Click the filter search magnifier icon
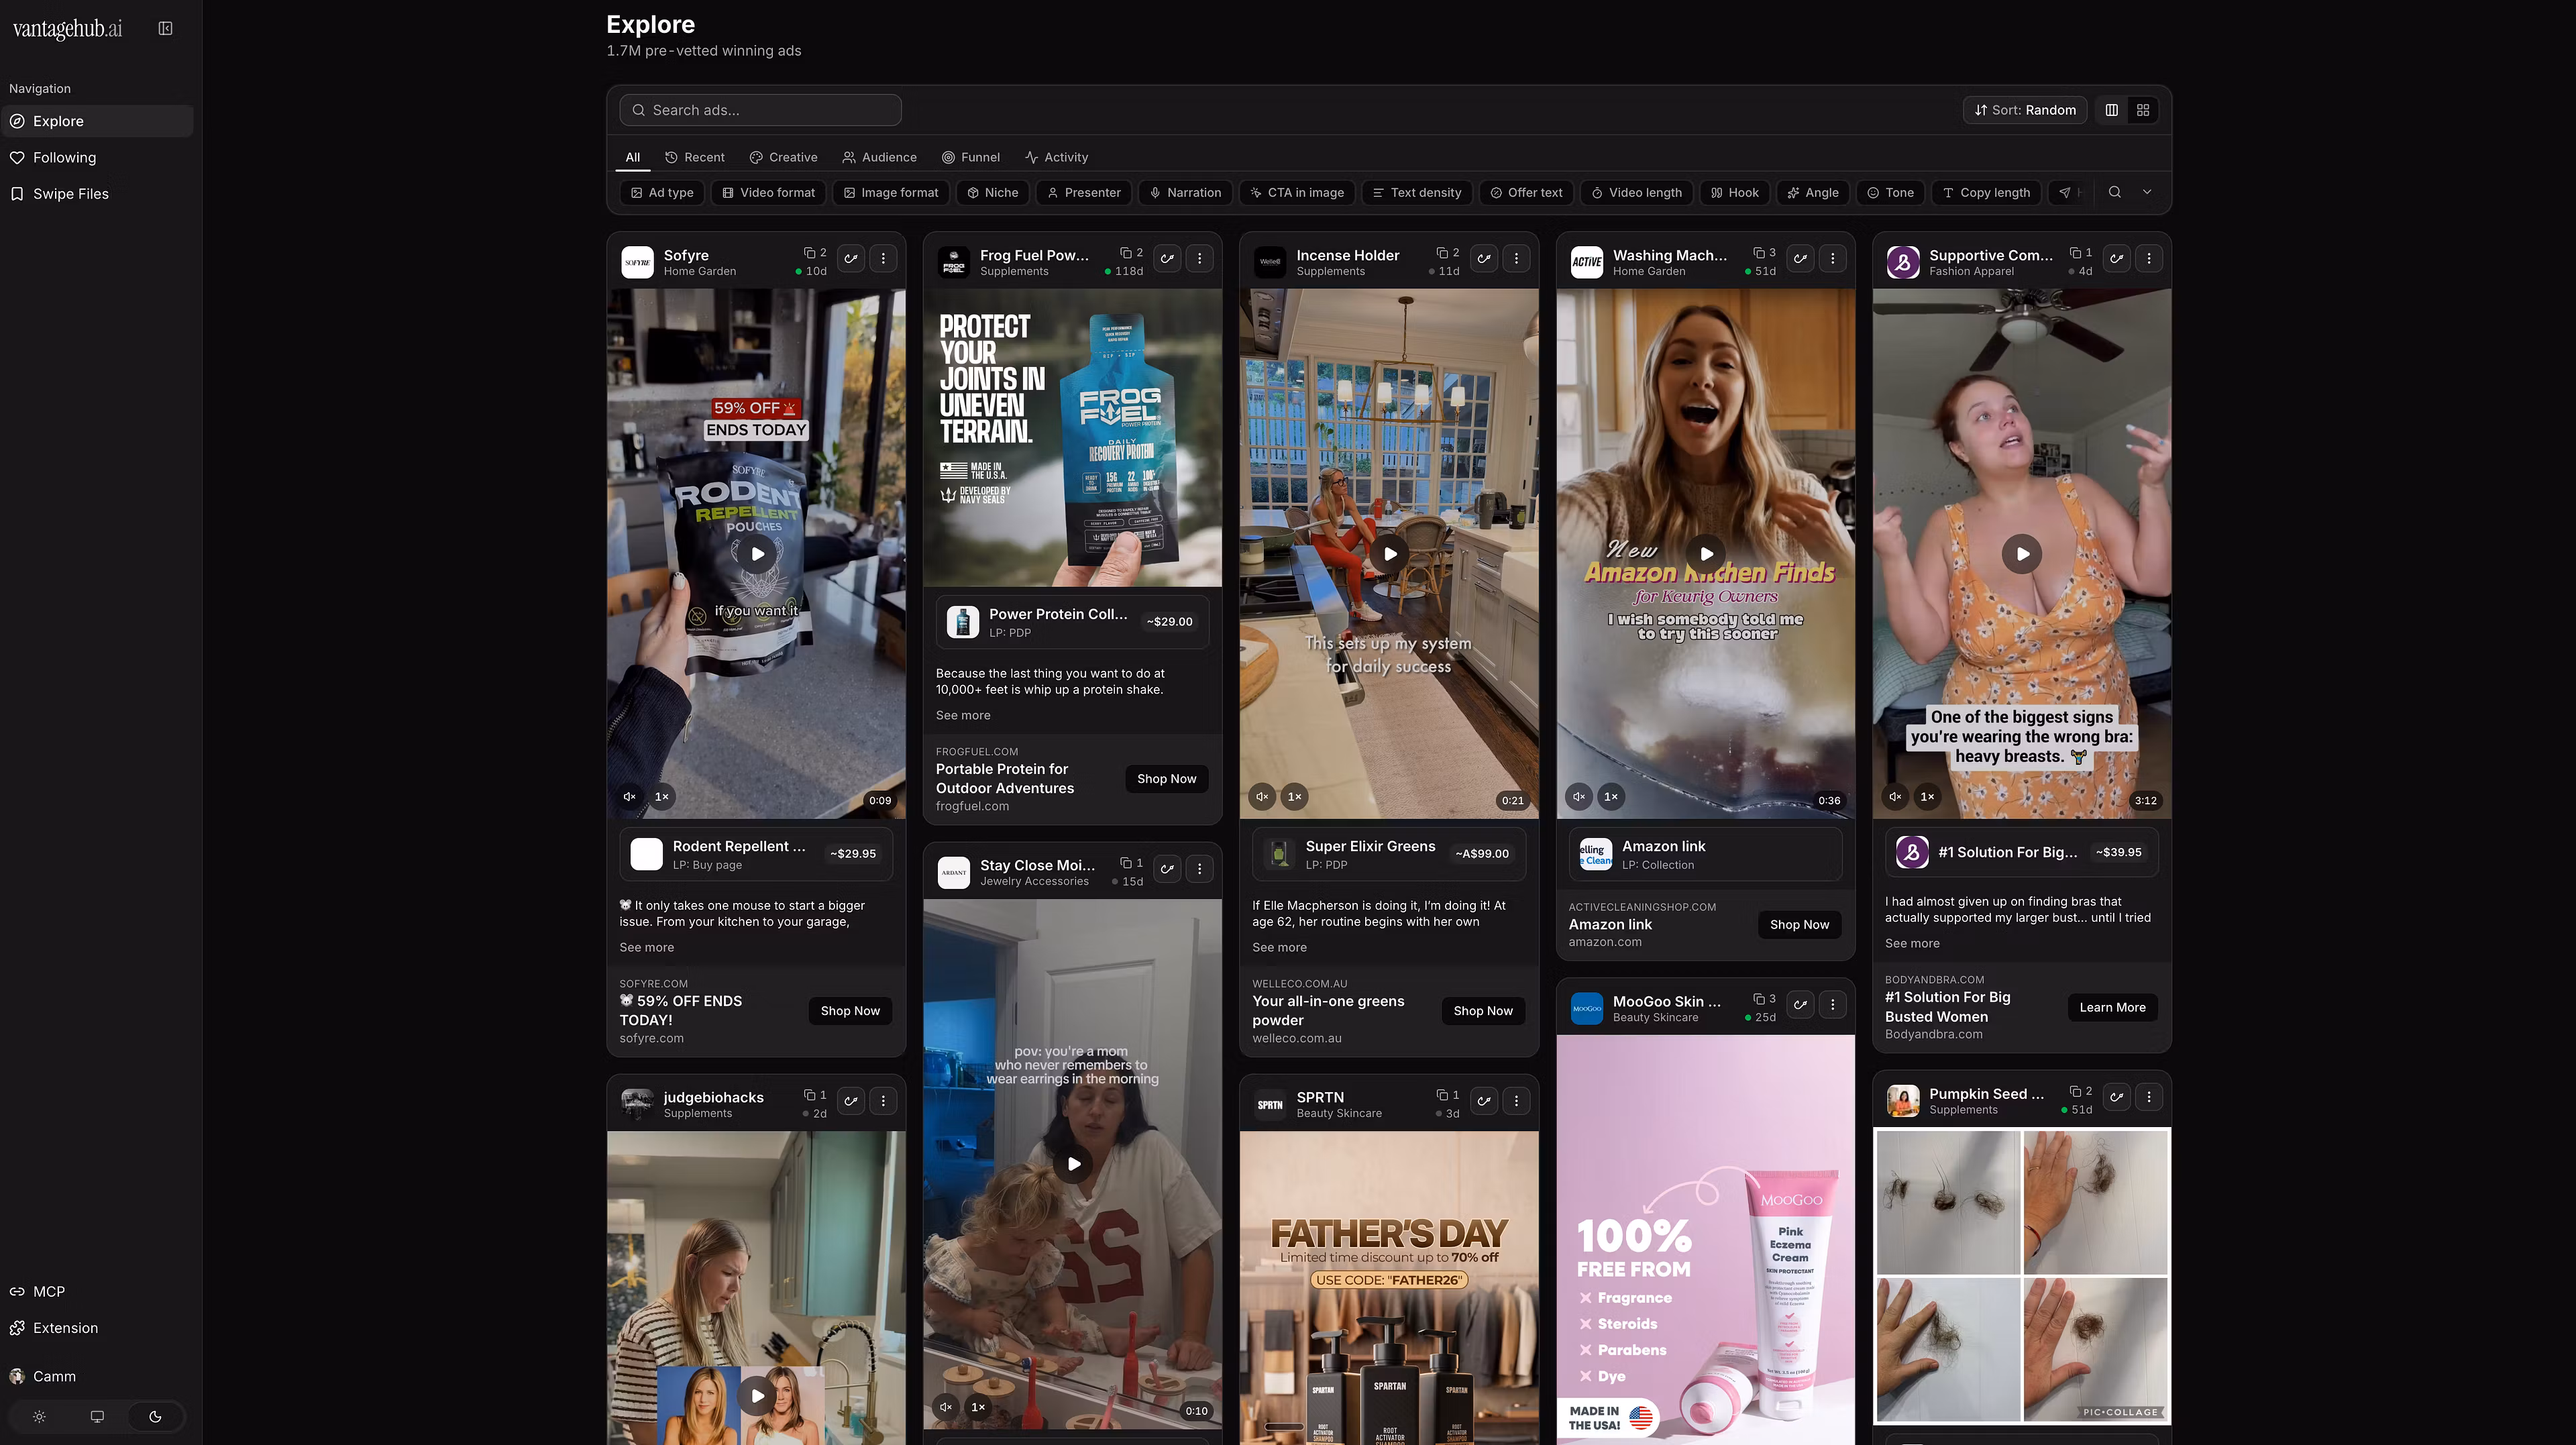This screenshot has width=2576, height=1445. click(x=2115, y=192)
